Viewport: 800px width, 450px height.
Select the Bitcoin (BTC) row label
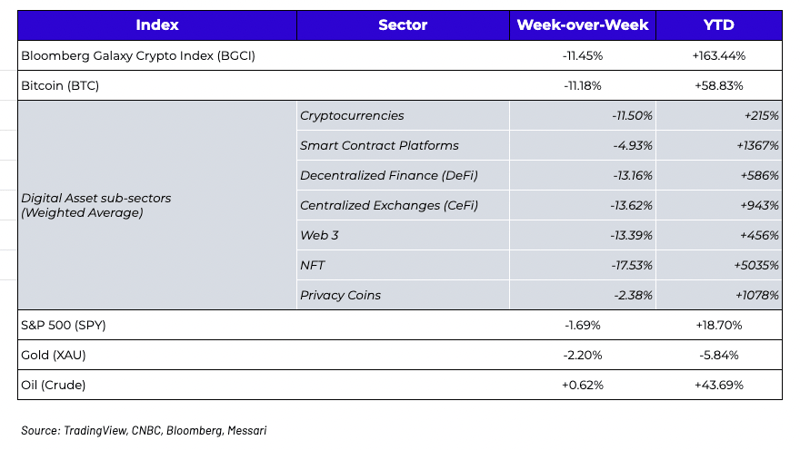coord(60,86)
